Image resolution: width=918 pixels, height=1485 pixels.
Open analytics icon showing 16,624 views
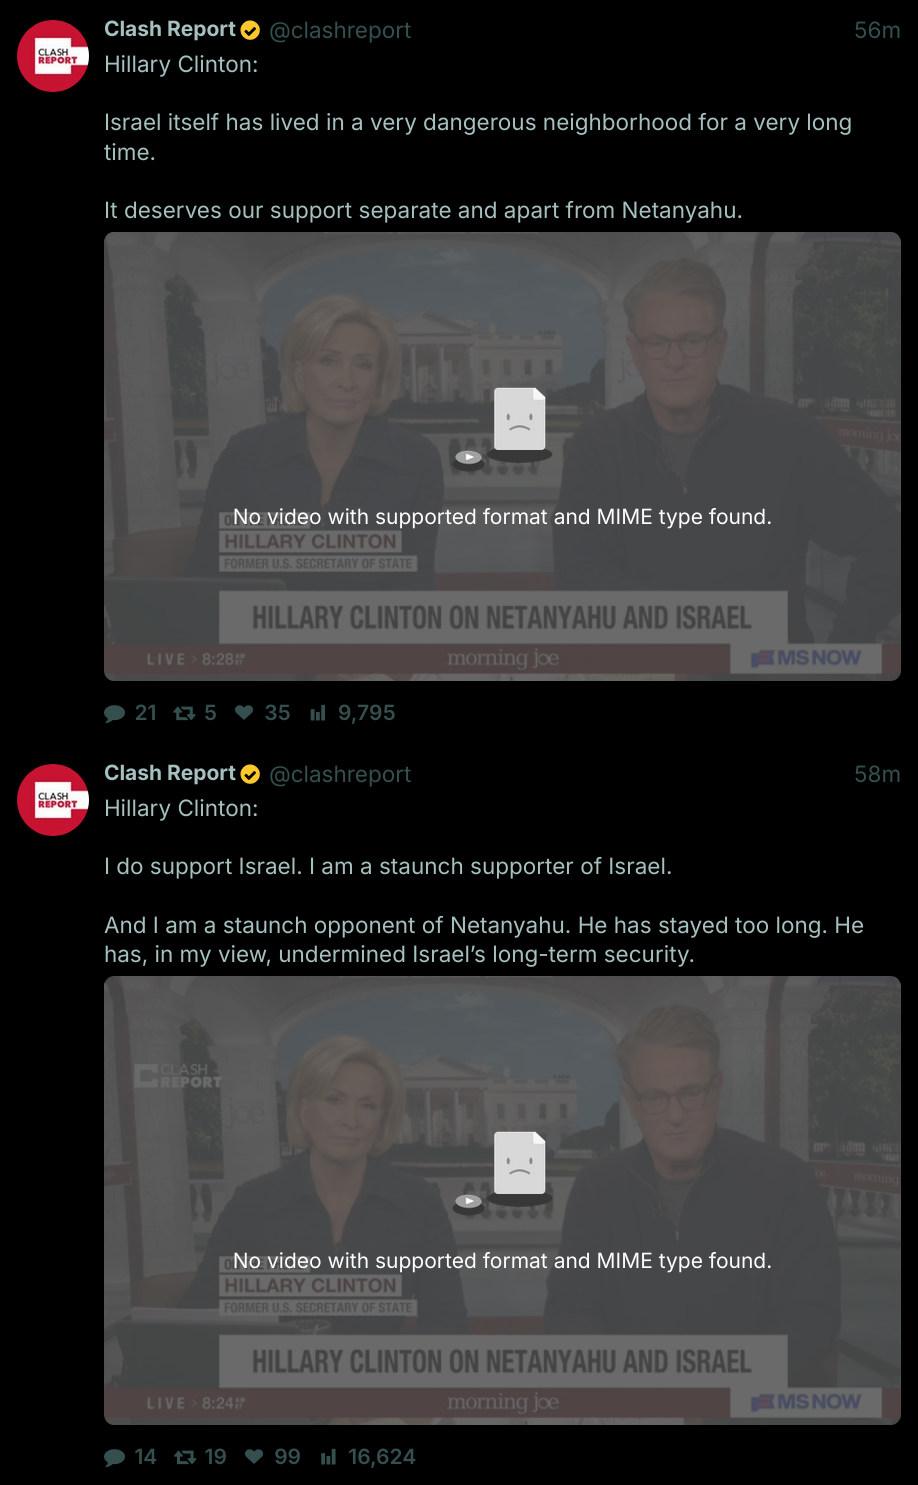328,1457
